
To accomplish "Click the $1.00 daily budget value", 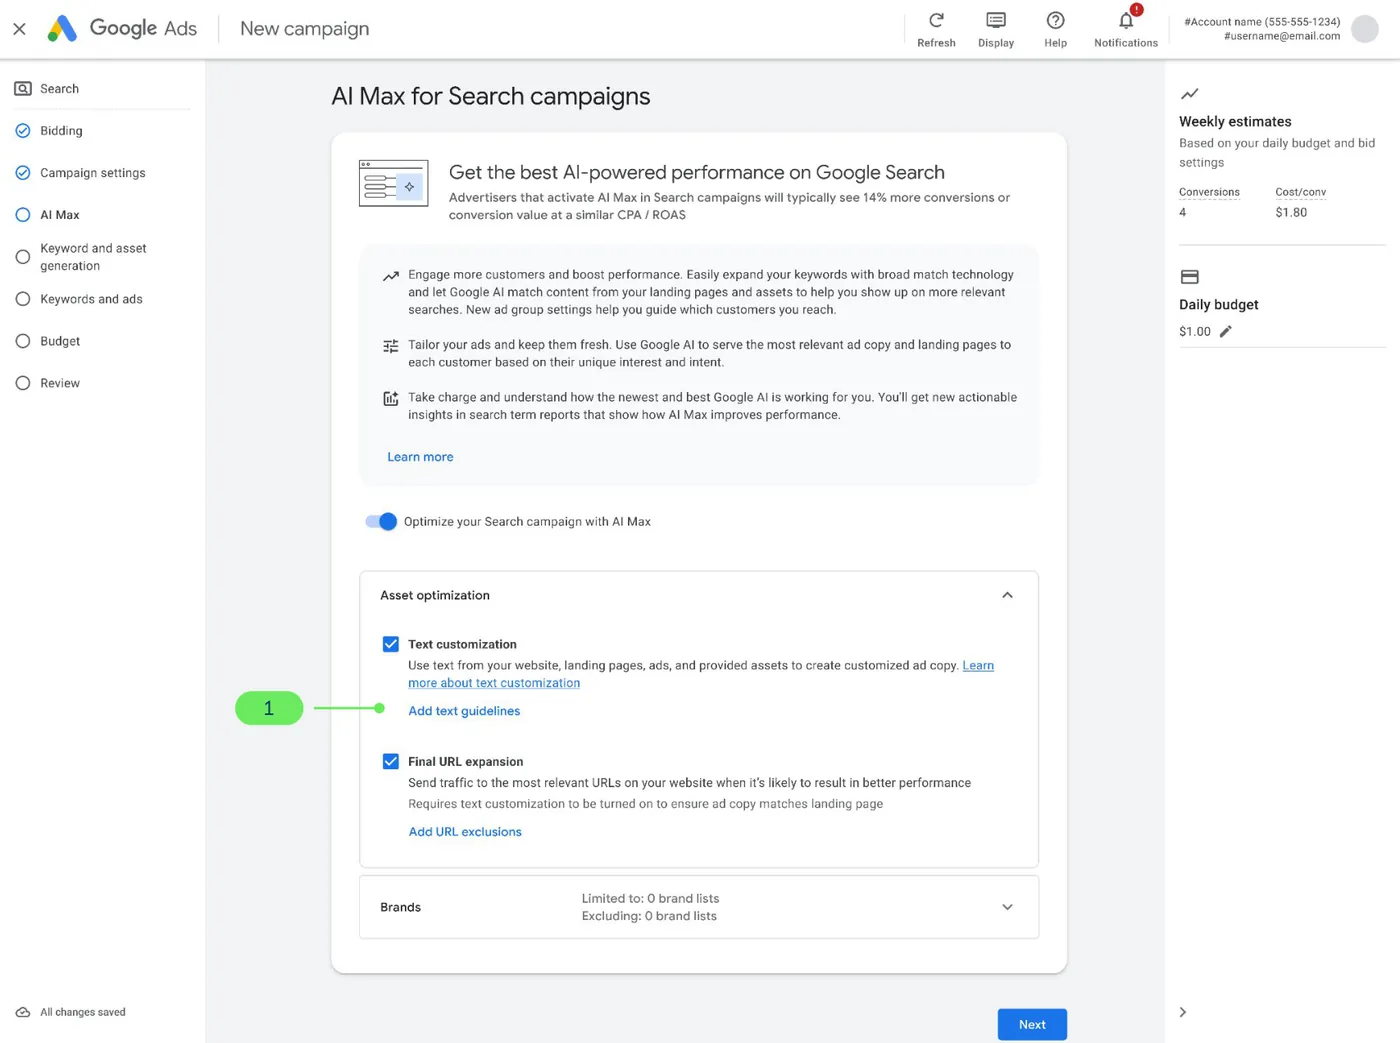I will click(x=1195, y=331).
